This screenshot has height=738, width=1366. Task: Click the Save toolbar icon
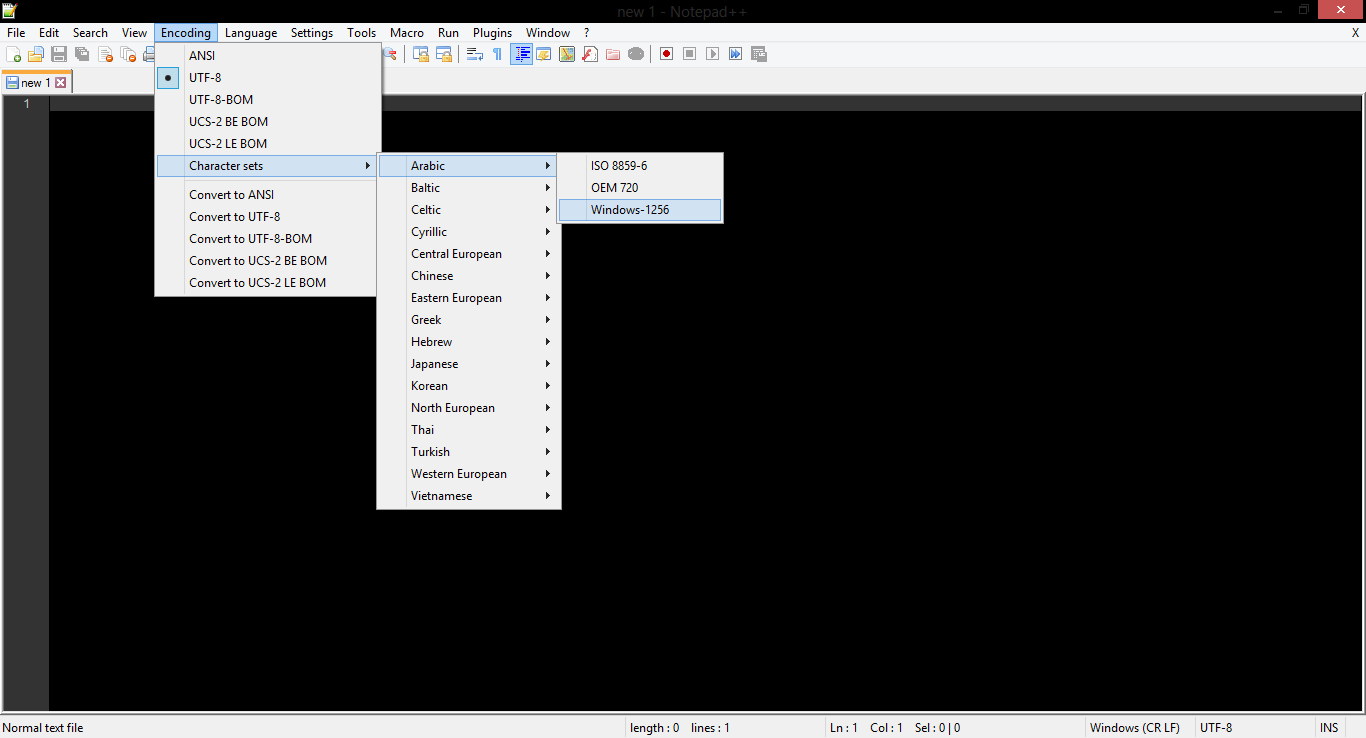tap(59, 54)
